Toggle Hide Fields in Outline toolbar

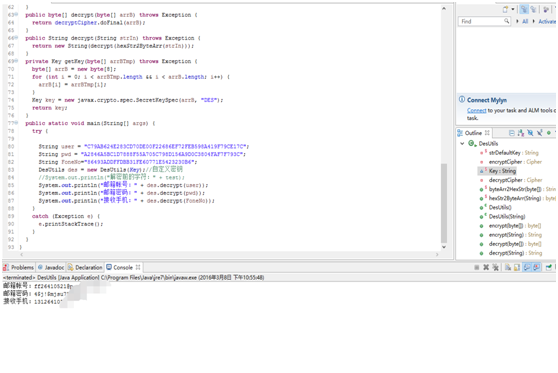click(530, 133)
